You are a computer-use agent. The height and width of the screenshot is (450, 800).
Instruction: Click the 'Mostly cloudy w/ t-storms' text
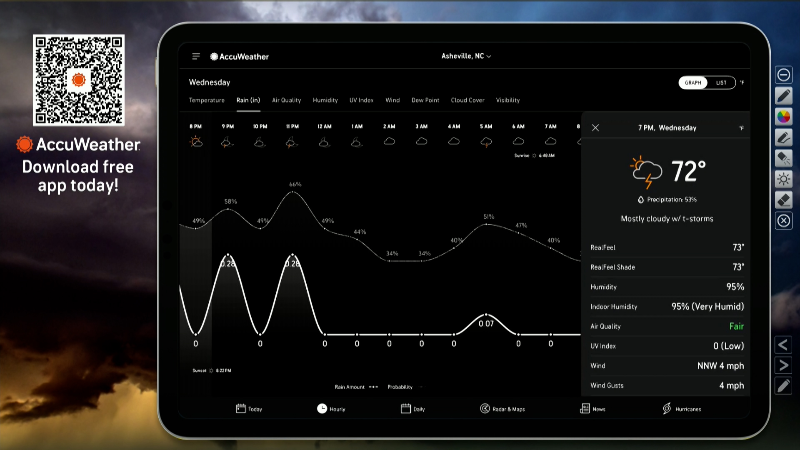coord(667,218)
